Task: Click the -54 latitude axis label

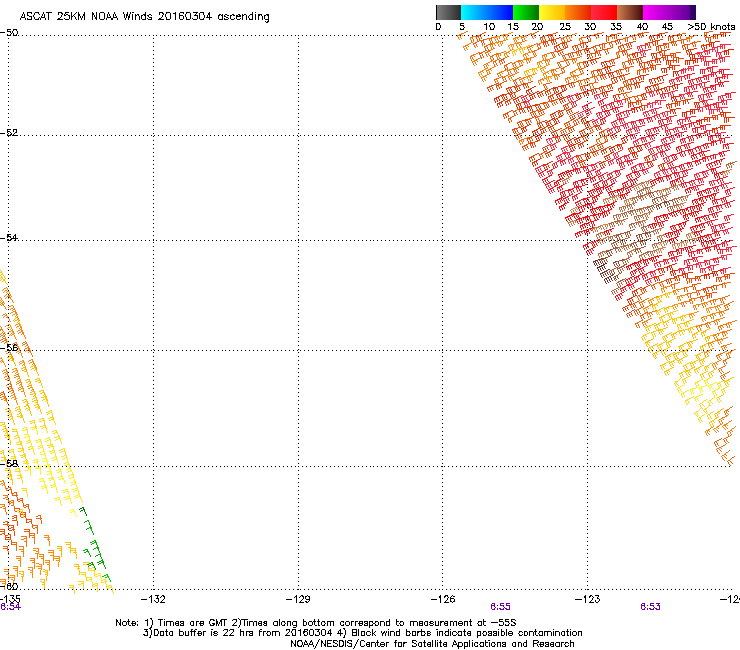Action: click(x=9, y=237)
